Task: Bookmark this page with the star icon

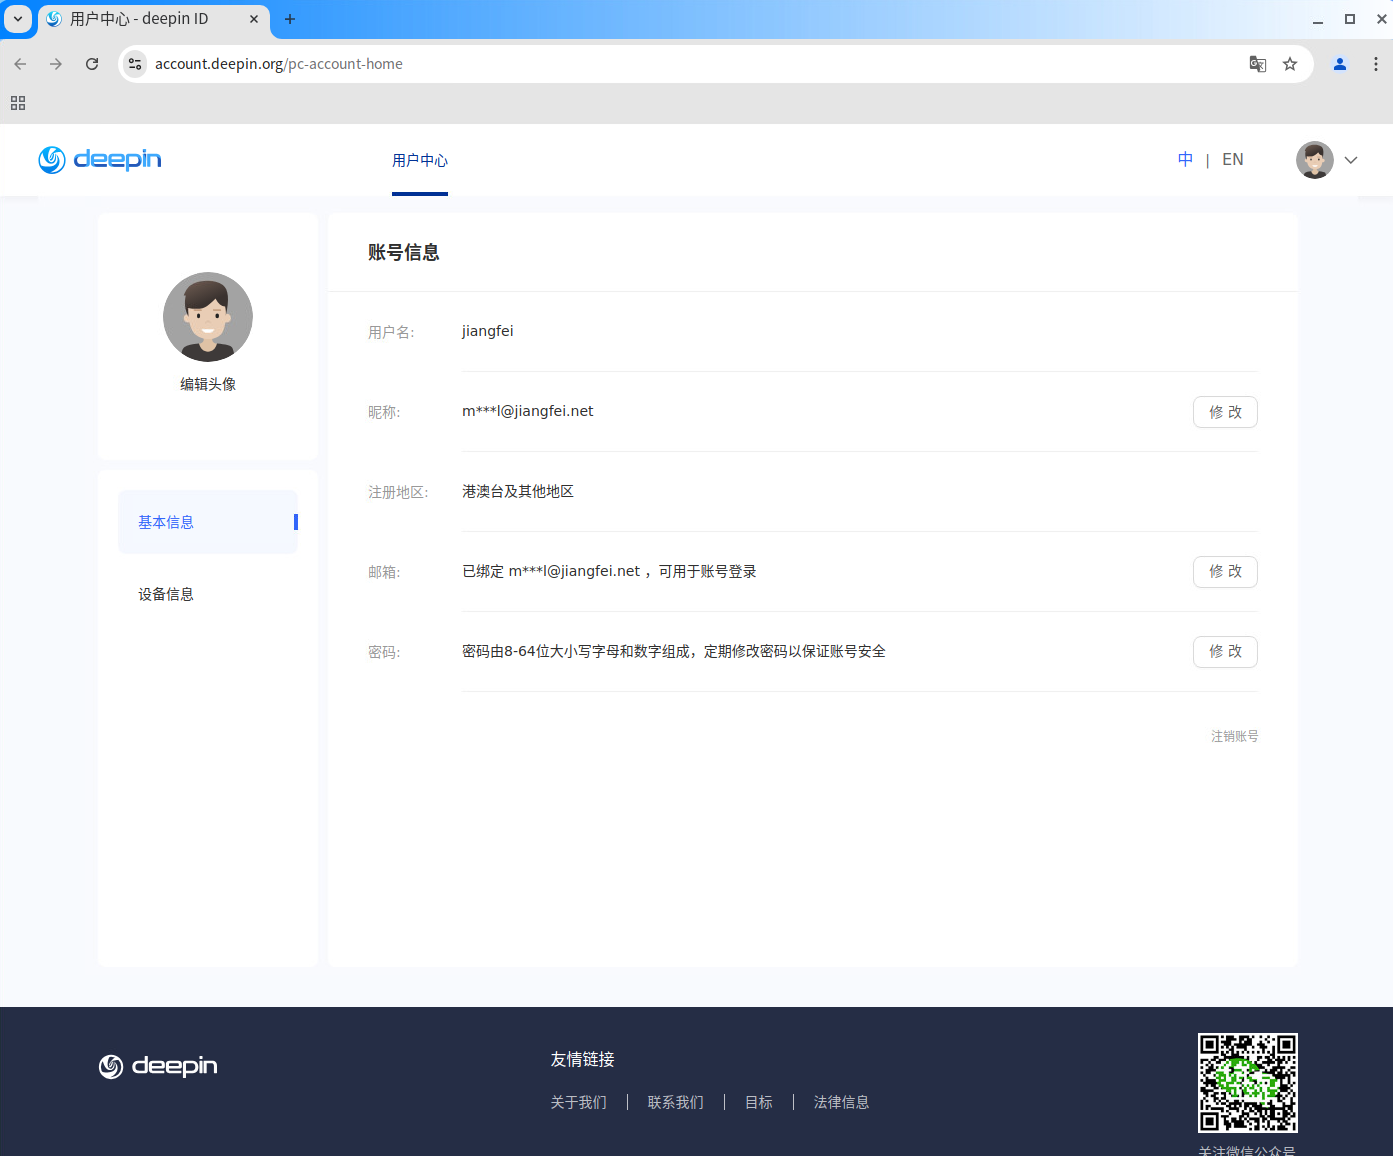Action: [1290, 64]
